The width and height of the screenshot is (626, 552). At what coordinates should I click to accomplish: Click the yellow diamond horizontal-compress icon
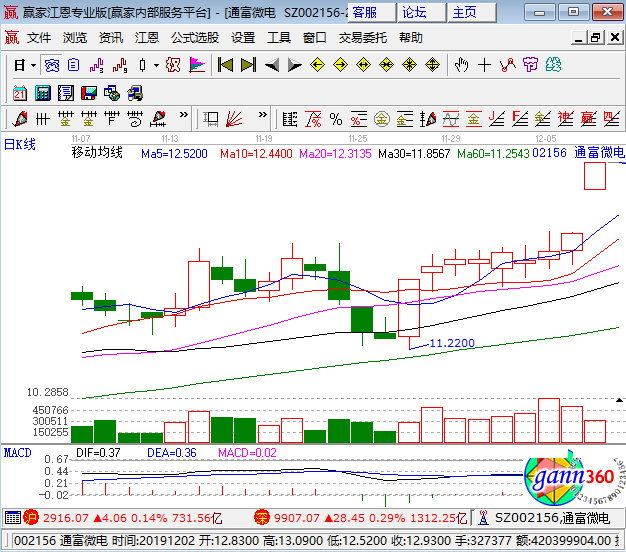386,65
